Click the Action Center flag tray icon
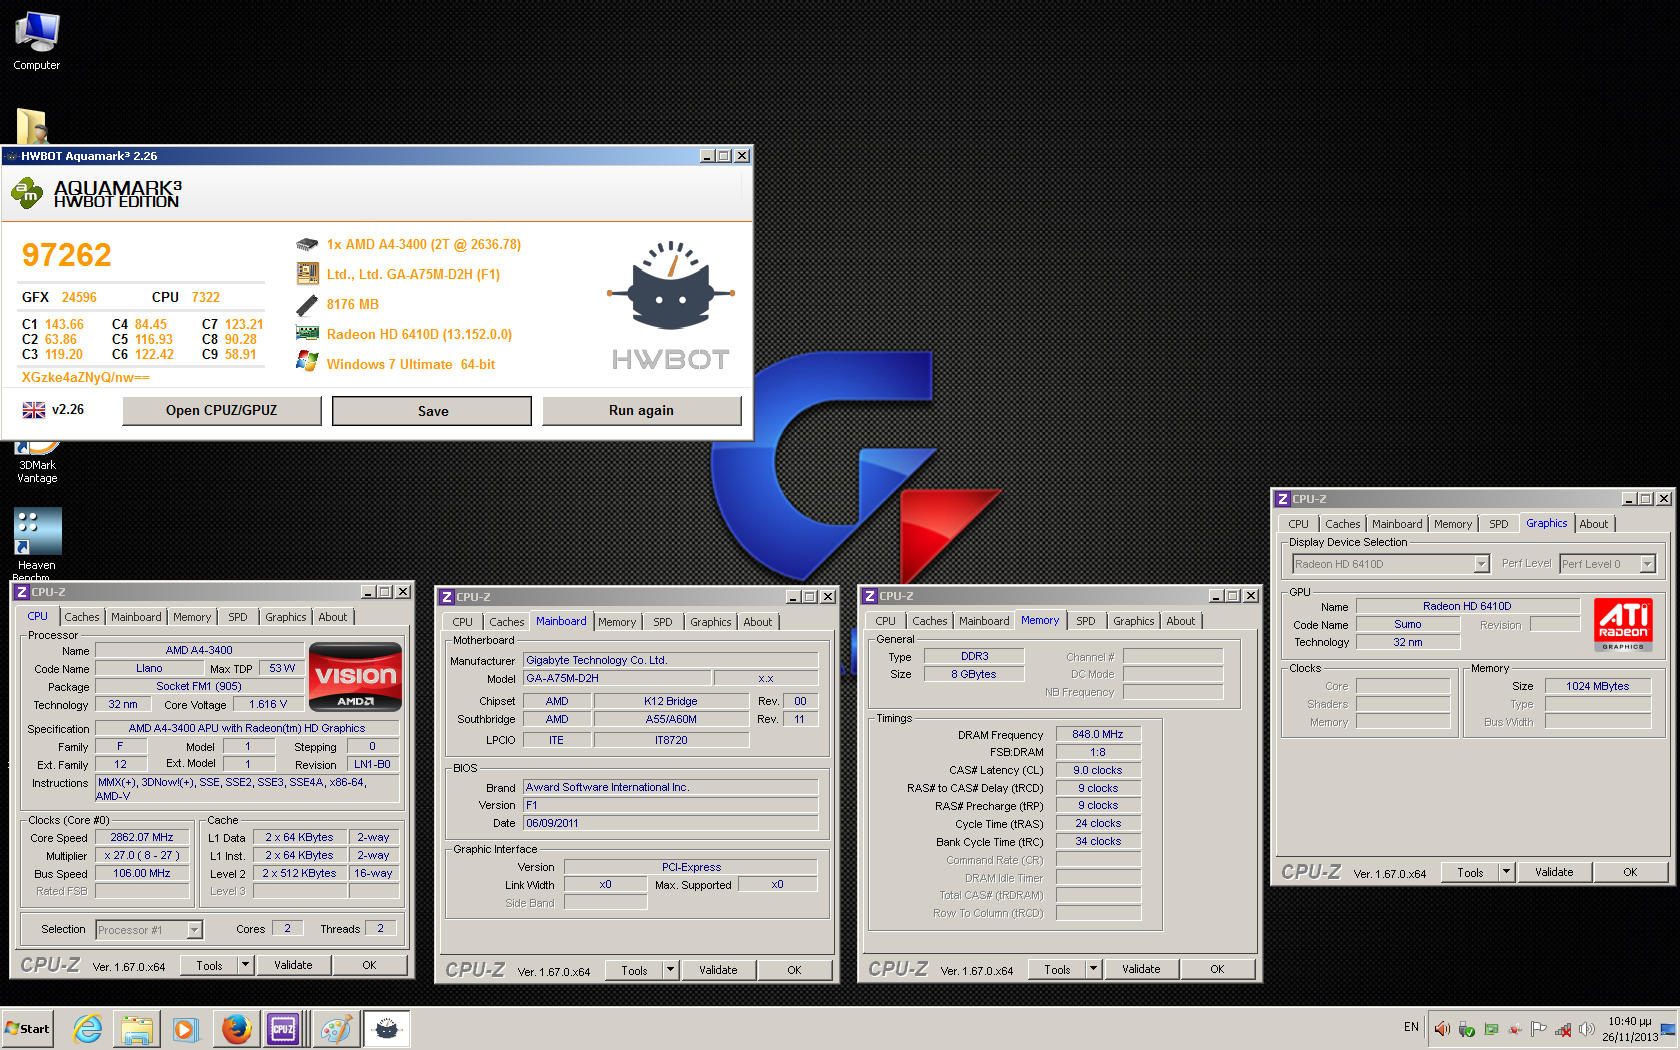This screenshot has width=1680, height=1050. point(1538,1028)
